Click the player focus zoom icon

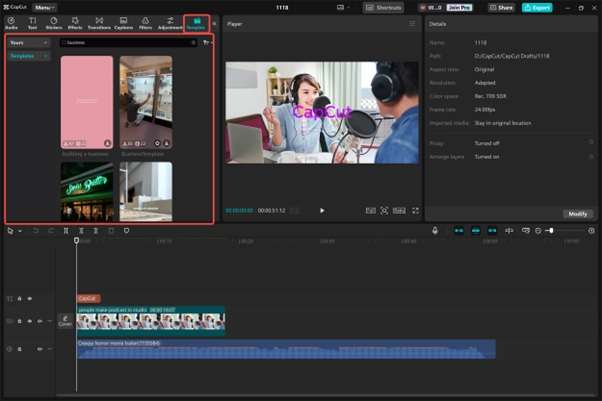click(x=384, y=210)
